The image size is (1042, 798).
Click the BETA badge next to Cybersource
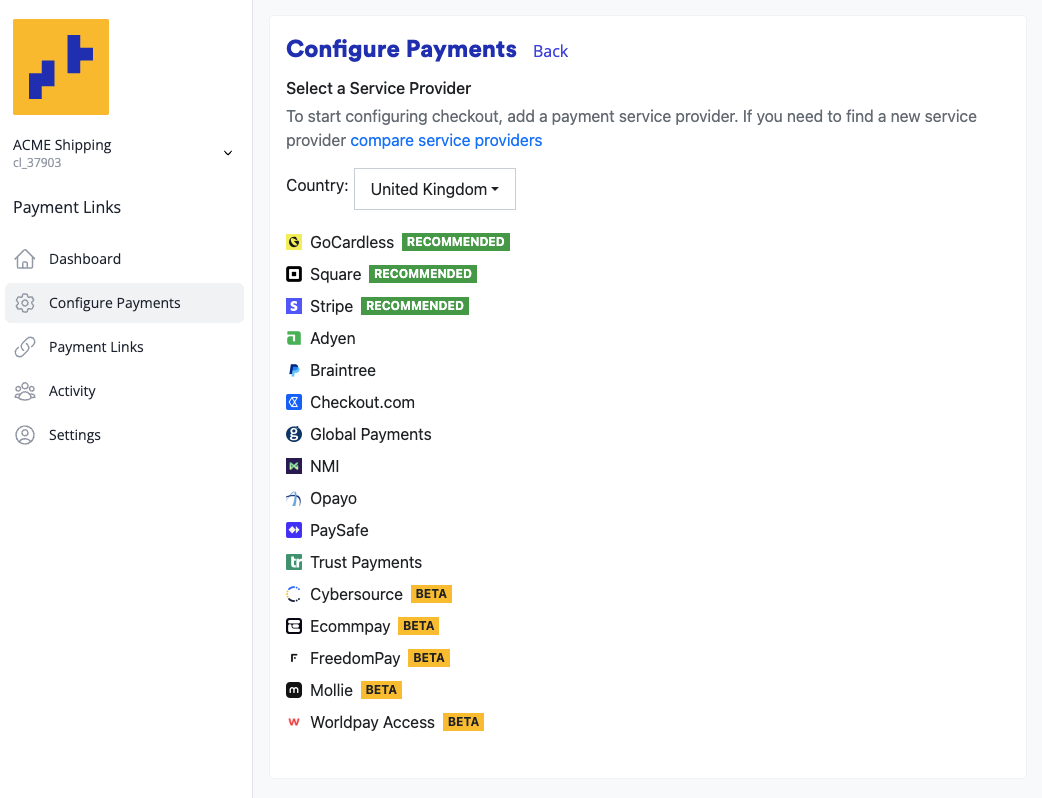pos(431,594)
